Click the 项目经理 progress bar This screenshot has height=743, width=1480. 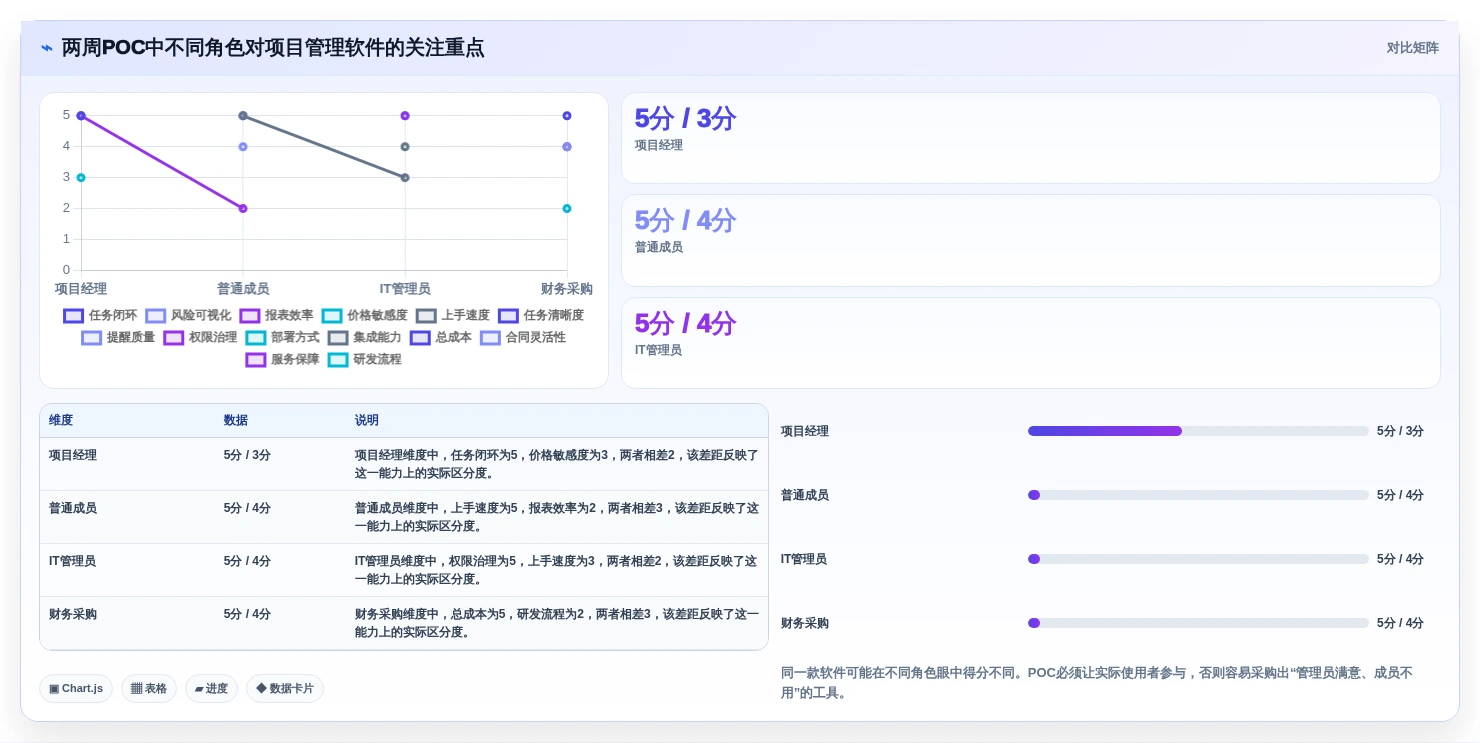tap(1198, 431)
